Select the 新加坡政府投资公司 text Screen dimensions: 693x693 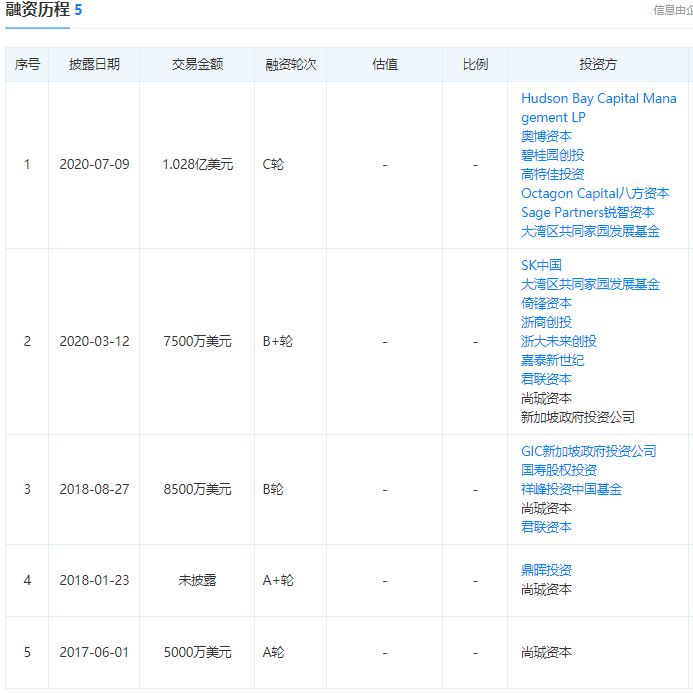(x=578, y=418)
